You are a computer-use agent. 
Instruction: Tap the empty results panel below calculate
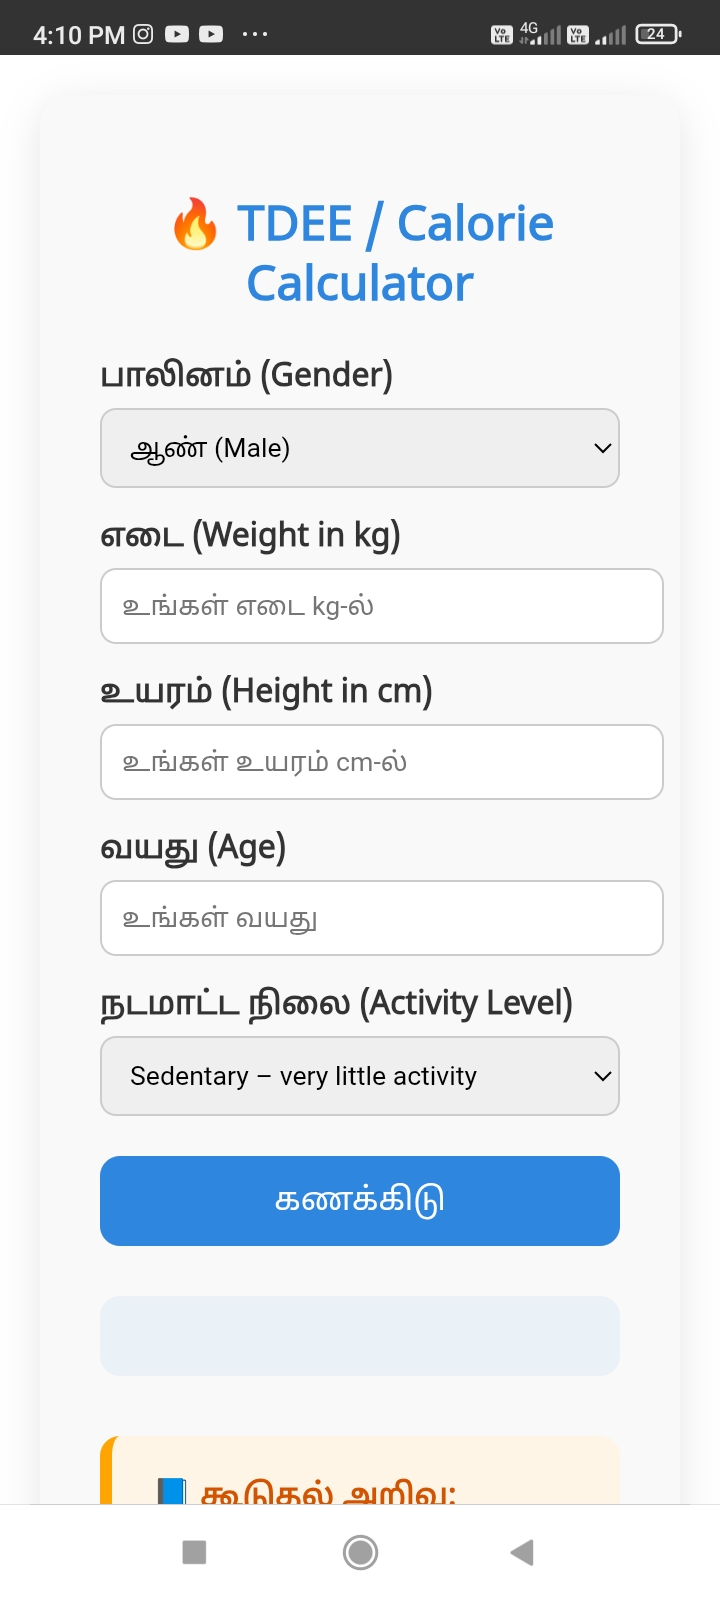pos(360,1336)
